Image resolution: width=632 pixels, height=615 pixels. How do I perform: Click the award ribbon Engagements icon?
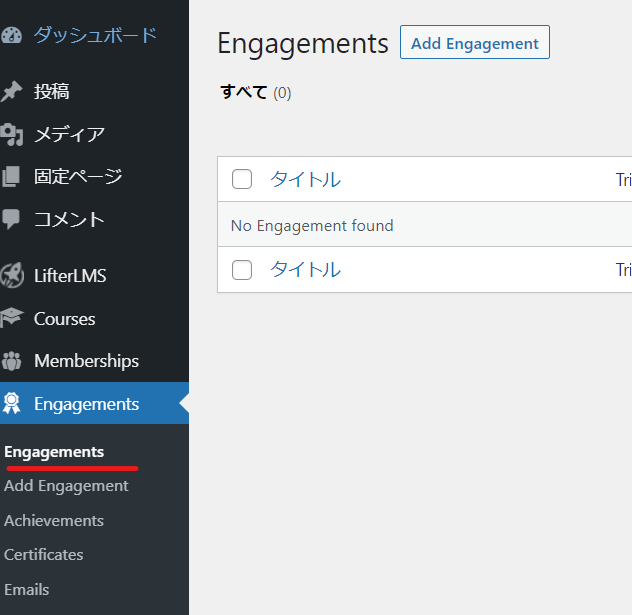click(12, 403)
